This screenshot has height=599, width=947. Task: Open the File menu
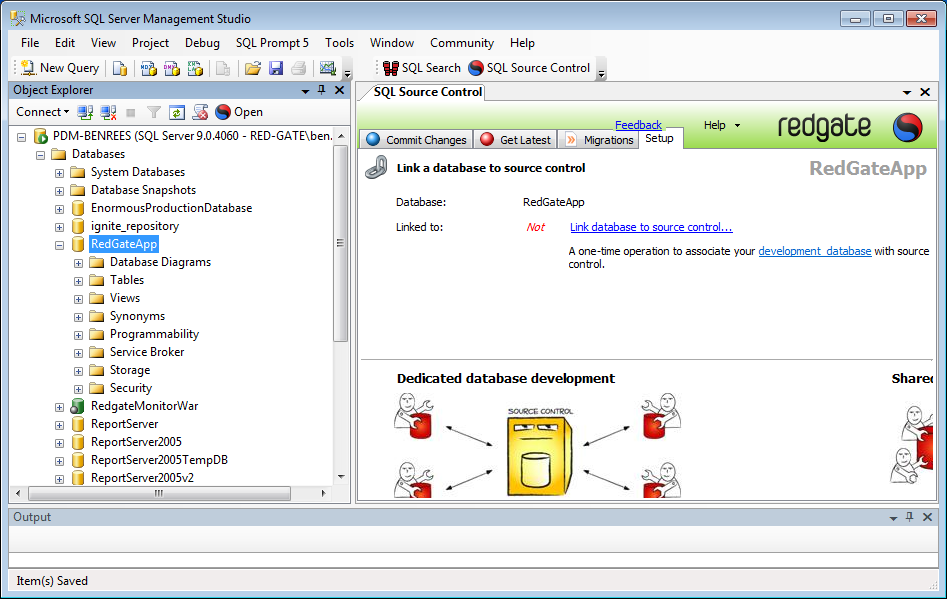click(30, 43)
